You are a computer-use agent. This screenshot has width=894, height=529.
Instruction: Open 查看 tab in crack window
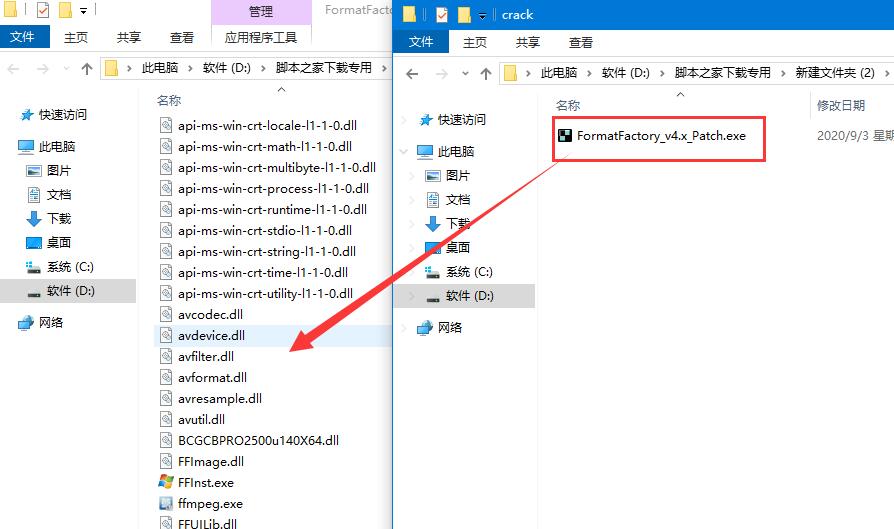pos(580,42)
